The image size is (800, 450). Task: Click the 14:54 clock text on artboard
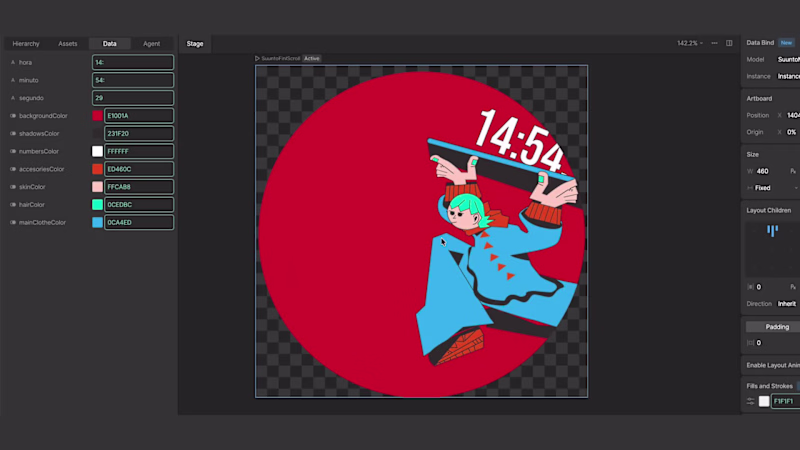520,140
